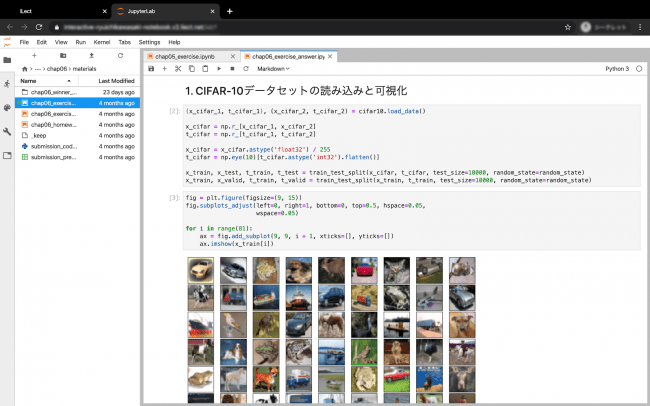This screenshot has height=406, width=650.
Task: Click the Python 3 kernel name
Action: [x=617, y=68]
